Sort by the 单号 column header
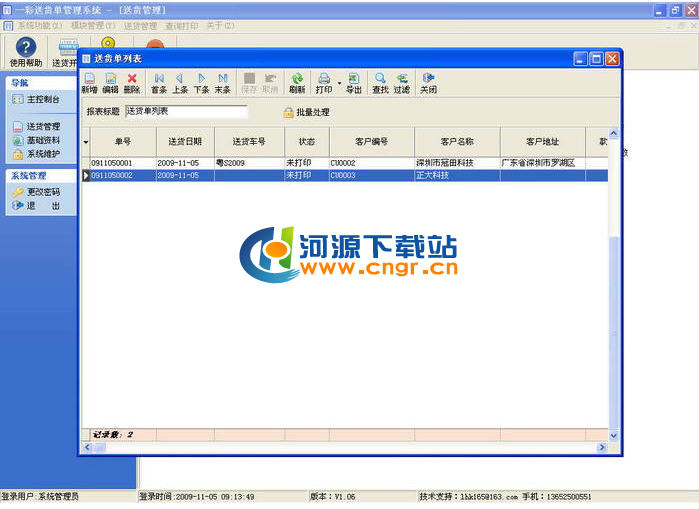The width and height of the screenshot is (699, 509). (123, 142)
